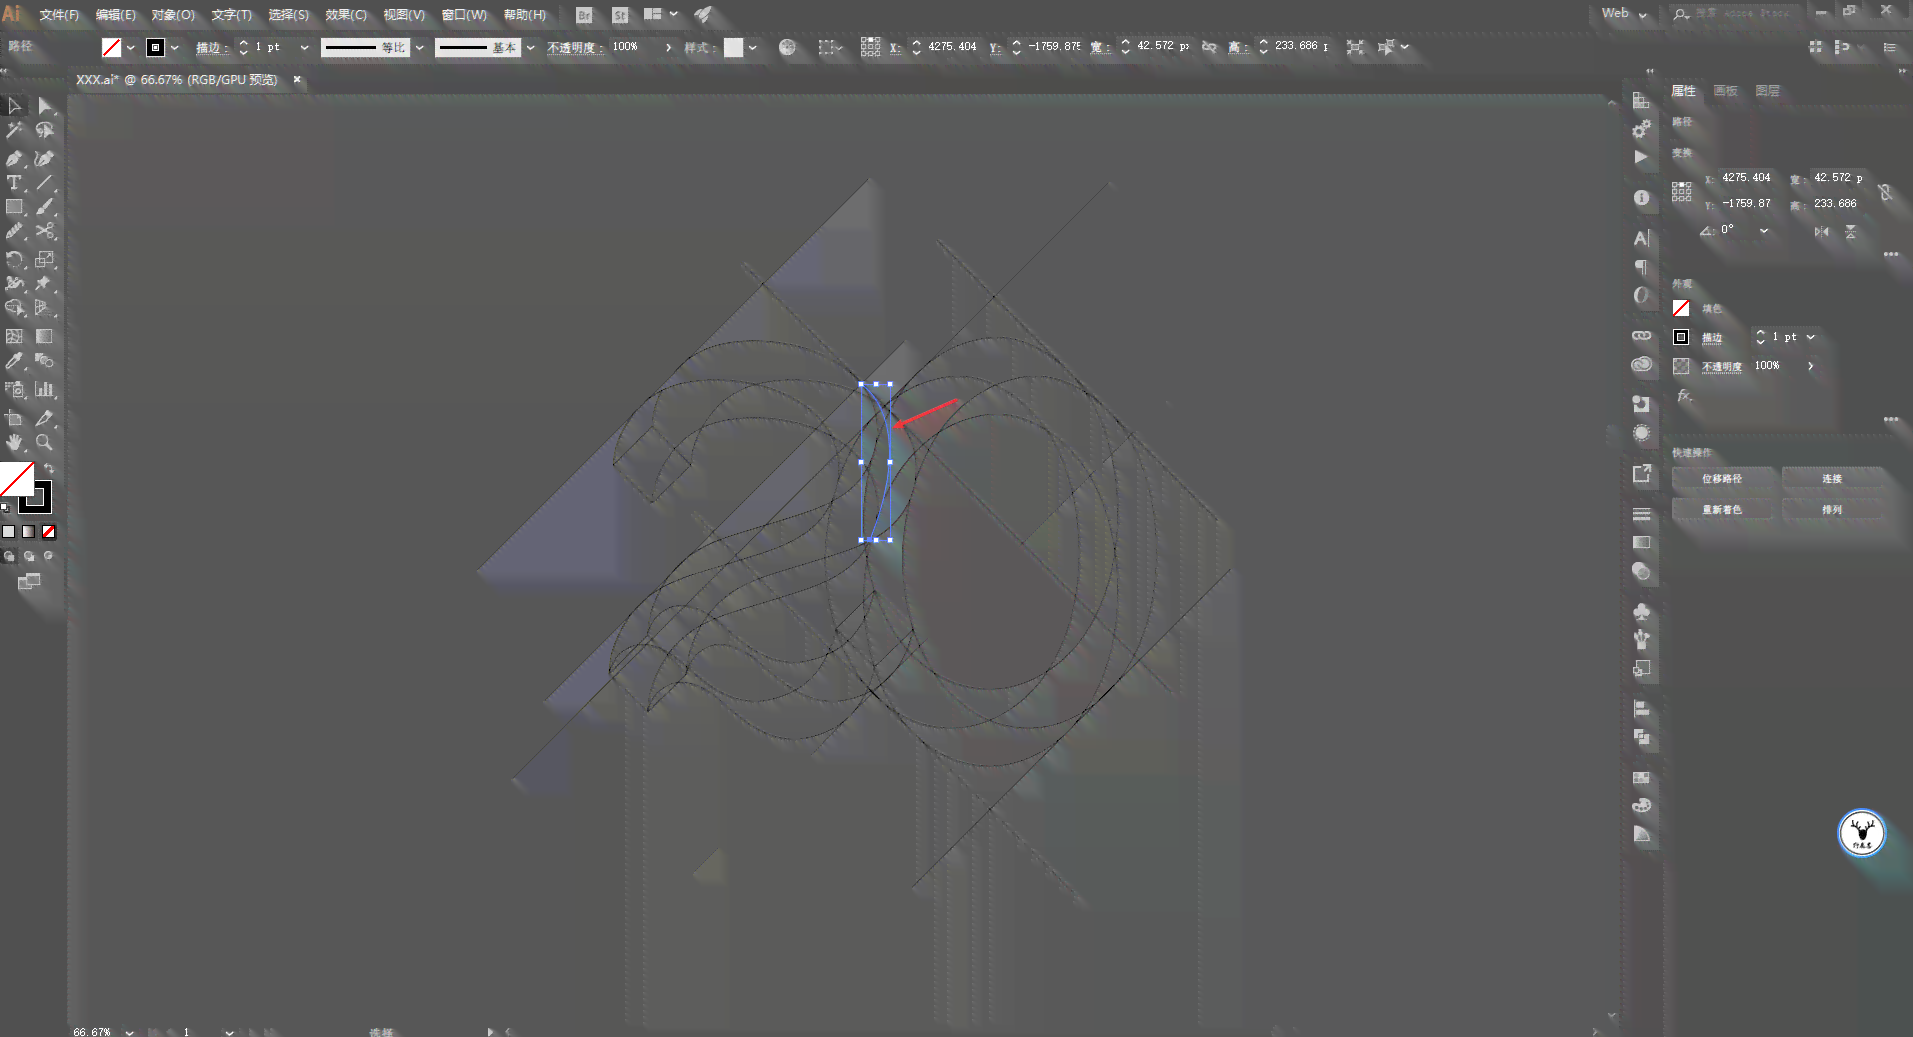1913x1037 pixels.
Task: Select the Curvature tool
Action: coord(45,158)
